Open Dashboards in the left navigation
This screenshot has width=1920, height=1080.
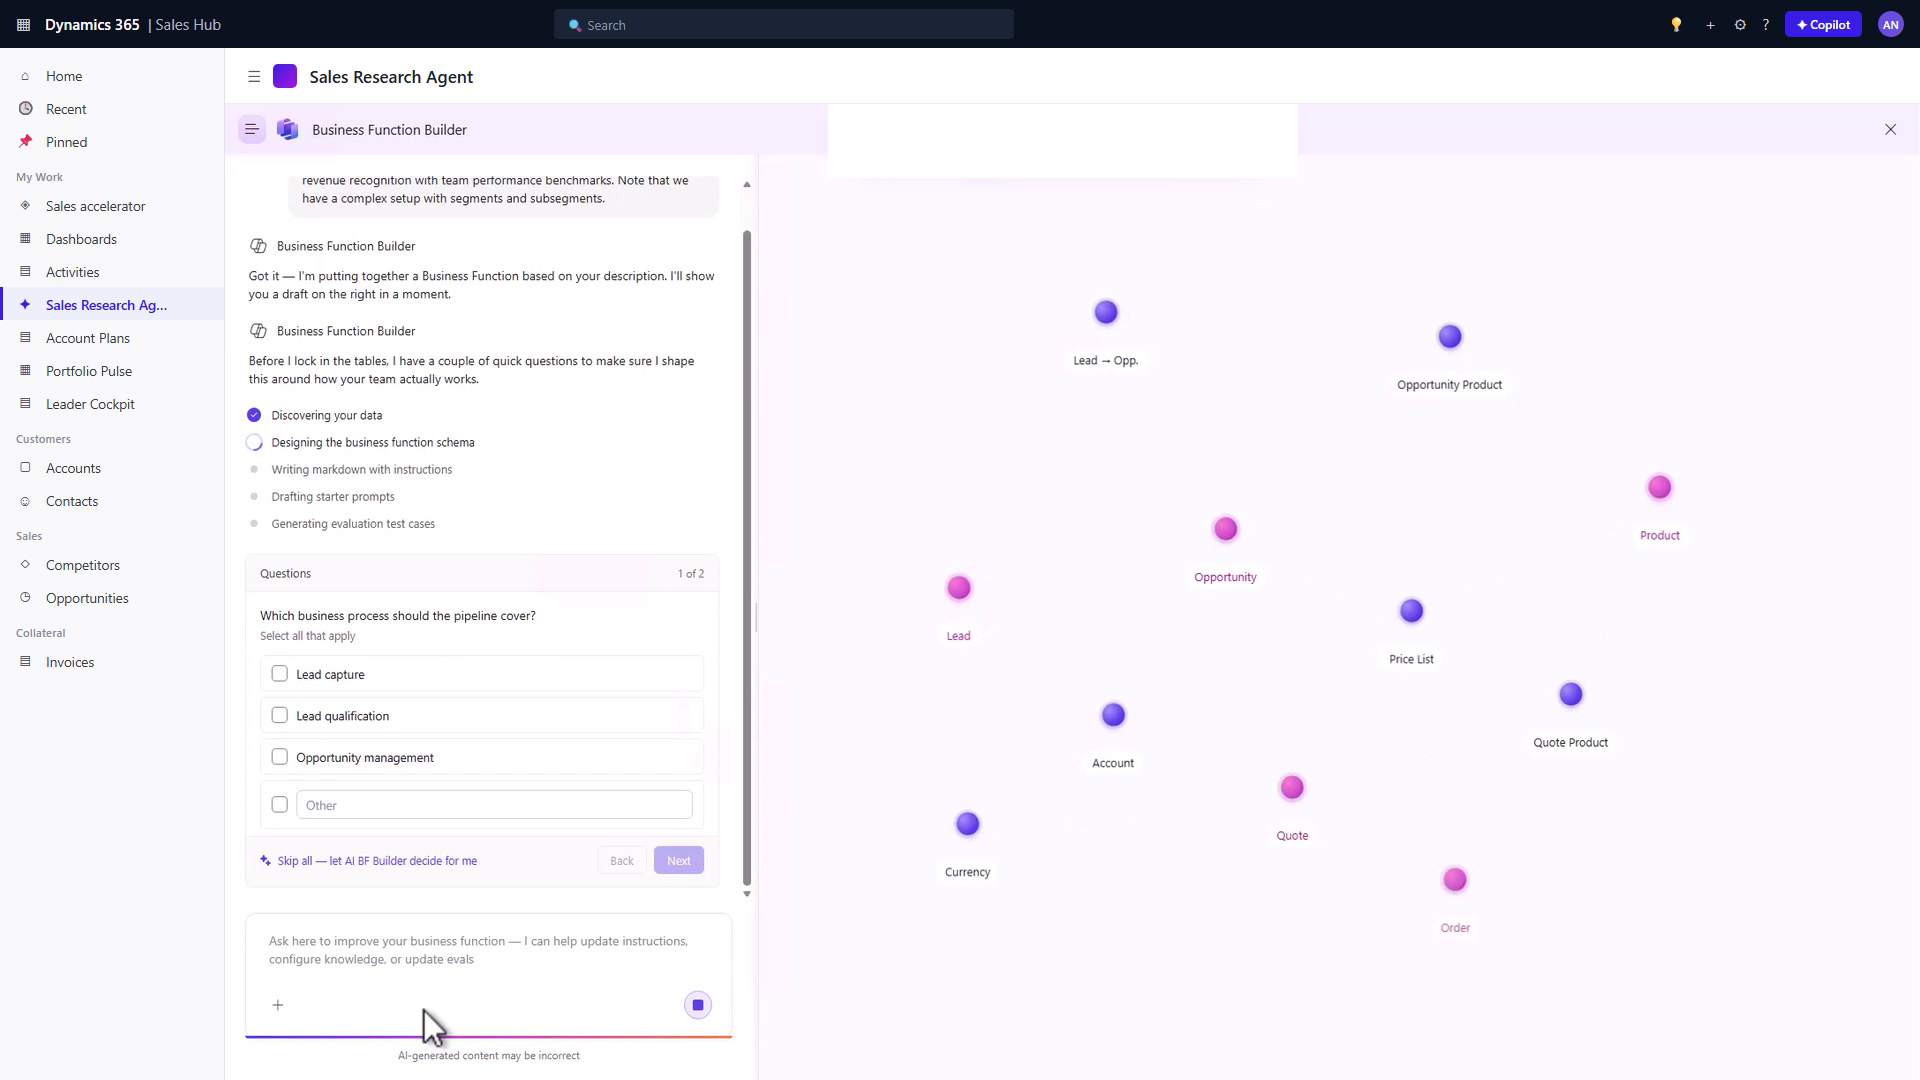click(112, 239)
